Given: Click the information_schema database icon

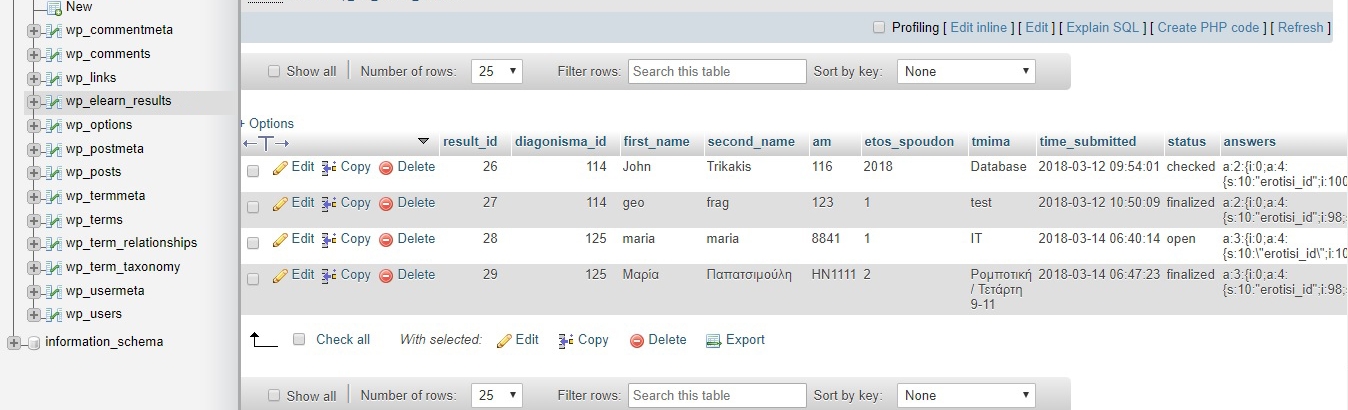Looking at the screenshot, I should click(x=33, y=343).
